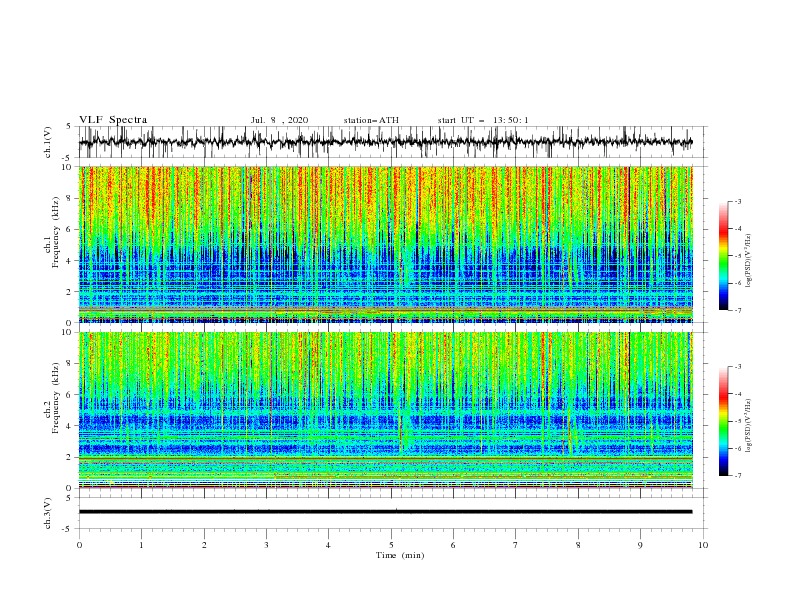Image resolution: width=792 pixels, height=612 pixels.
Task: Click the ch.2 "Frequency (kHz)" axis label
Action: (55, 398)
